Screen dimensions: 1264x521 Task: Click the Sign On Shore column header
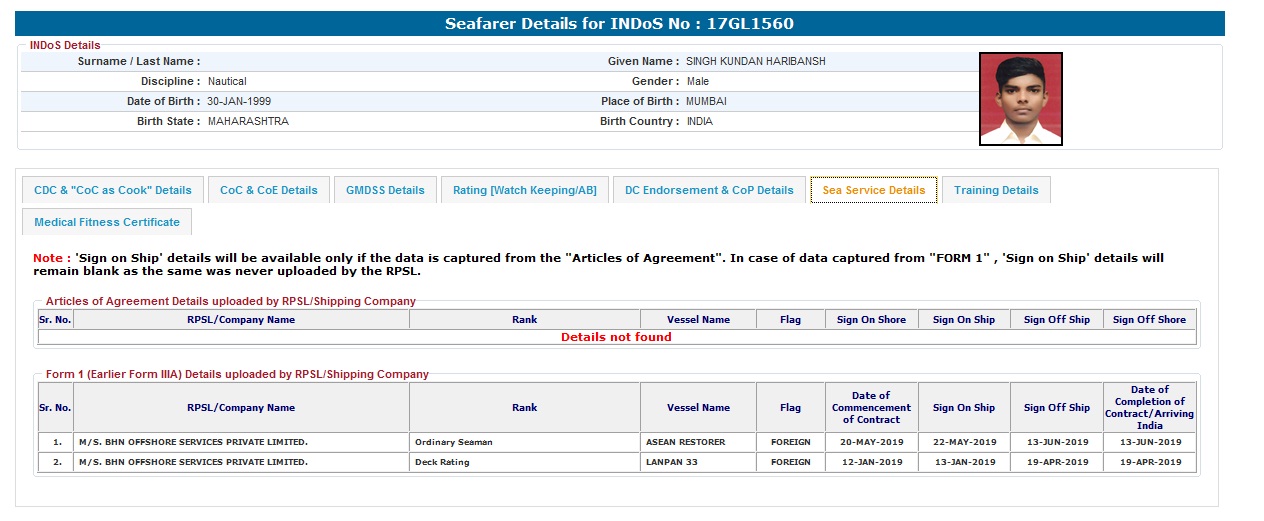point(870,320)
